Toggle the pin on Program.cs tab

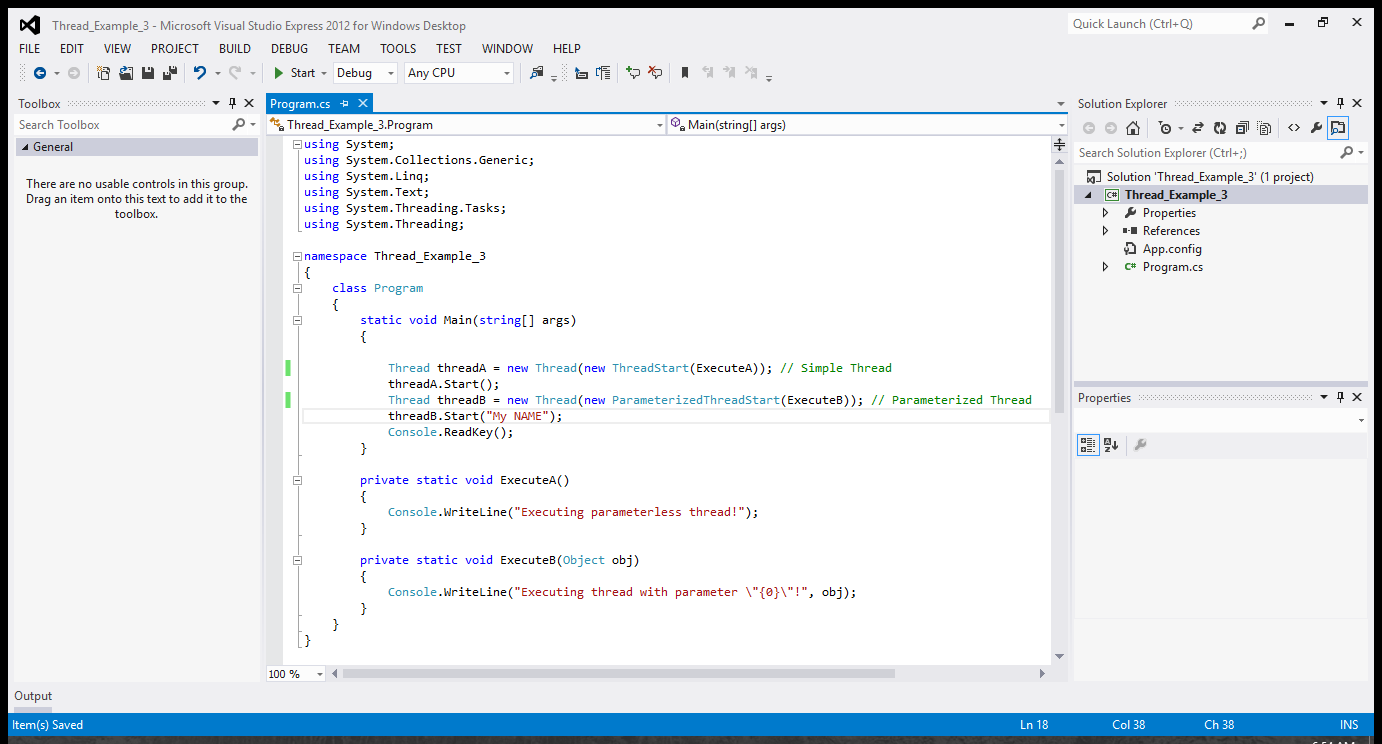coord(344,103)
